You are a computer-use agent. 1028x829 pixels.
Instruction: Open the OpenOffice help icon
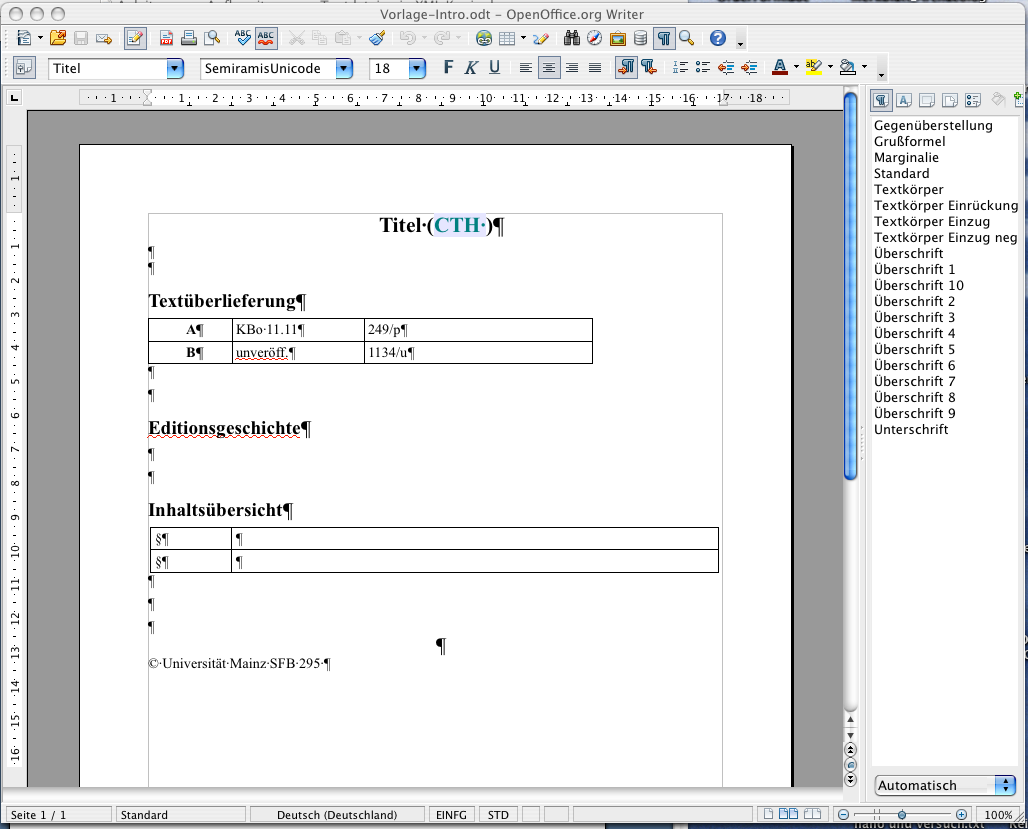pyautogui.click(x=717, y=39)
